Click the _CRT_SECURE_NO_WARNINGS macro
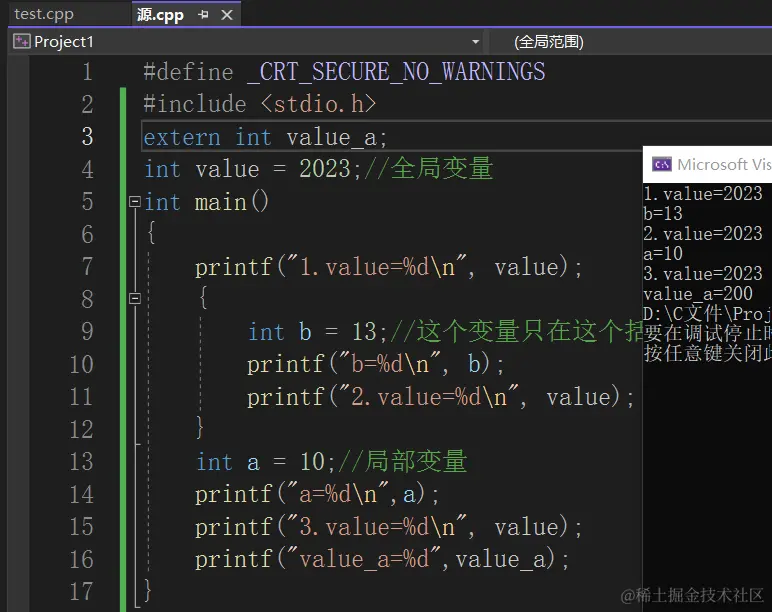 click(x=396, y=72)
